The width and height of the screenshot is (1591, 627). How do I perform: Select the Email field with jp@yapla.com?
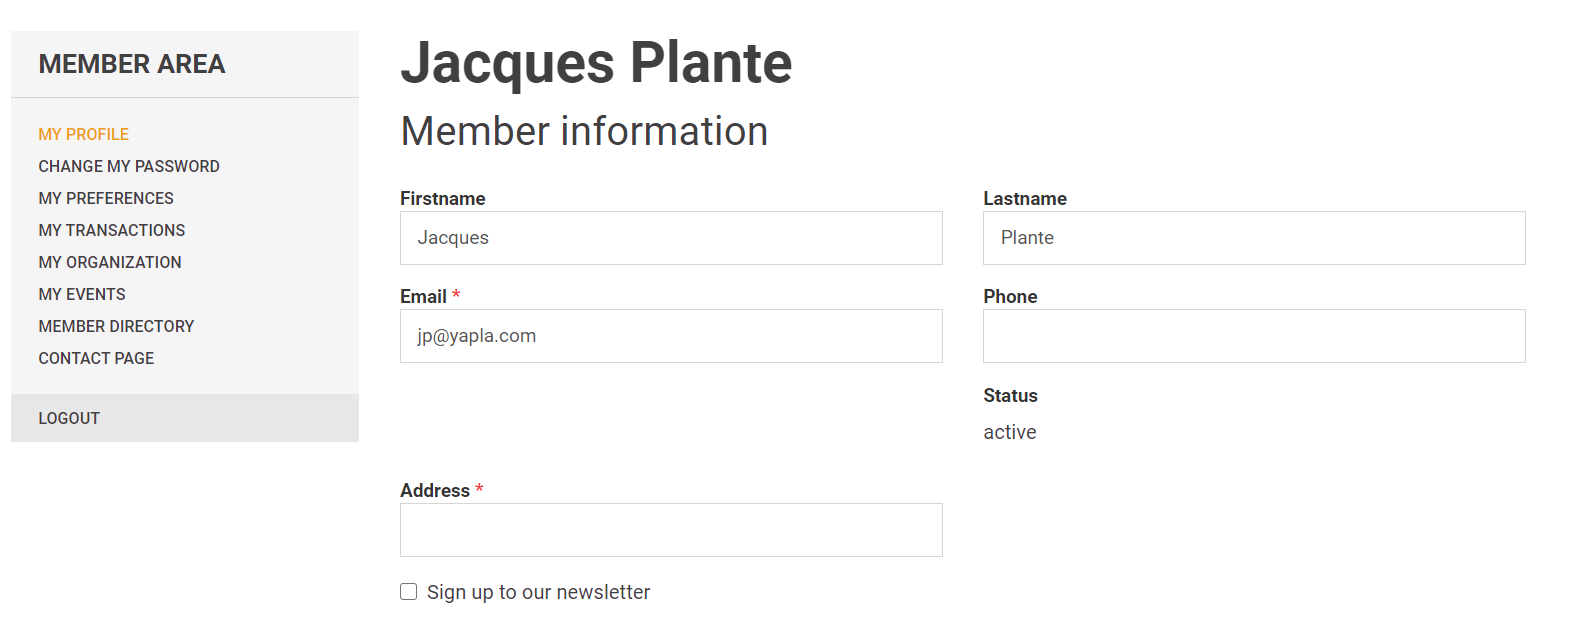(x=671, y=336)
